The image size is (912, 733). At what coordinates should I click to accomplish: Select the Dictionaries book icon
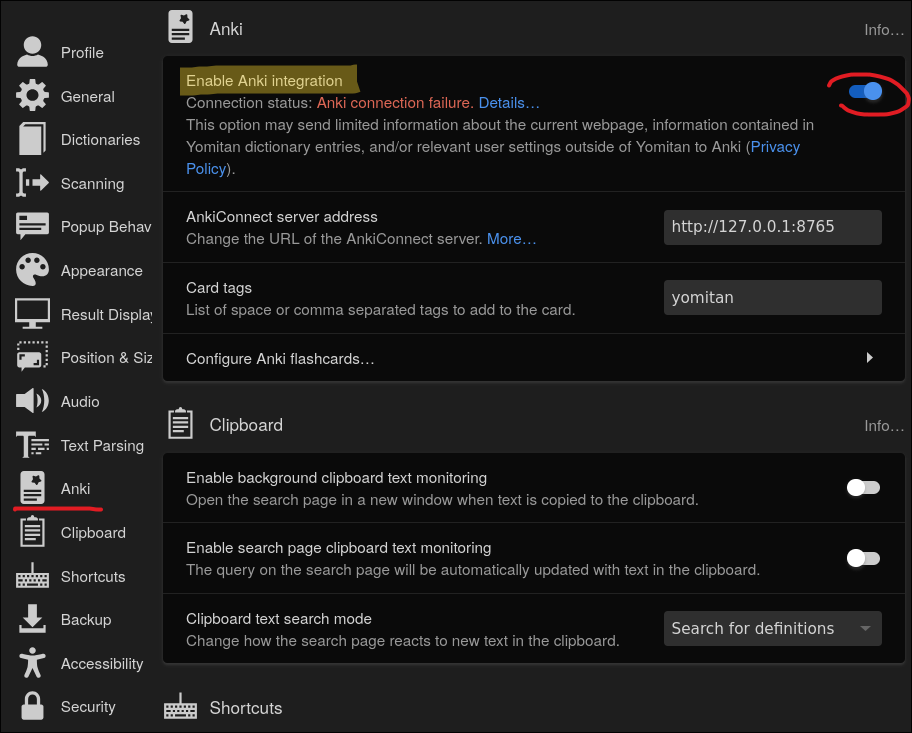pos(32,140)
